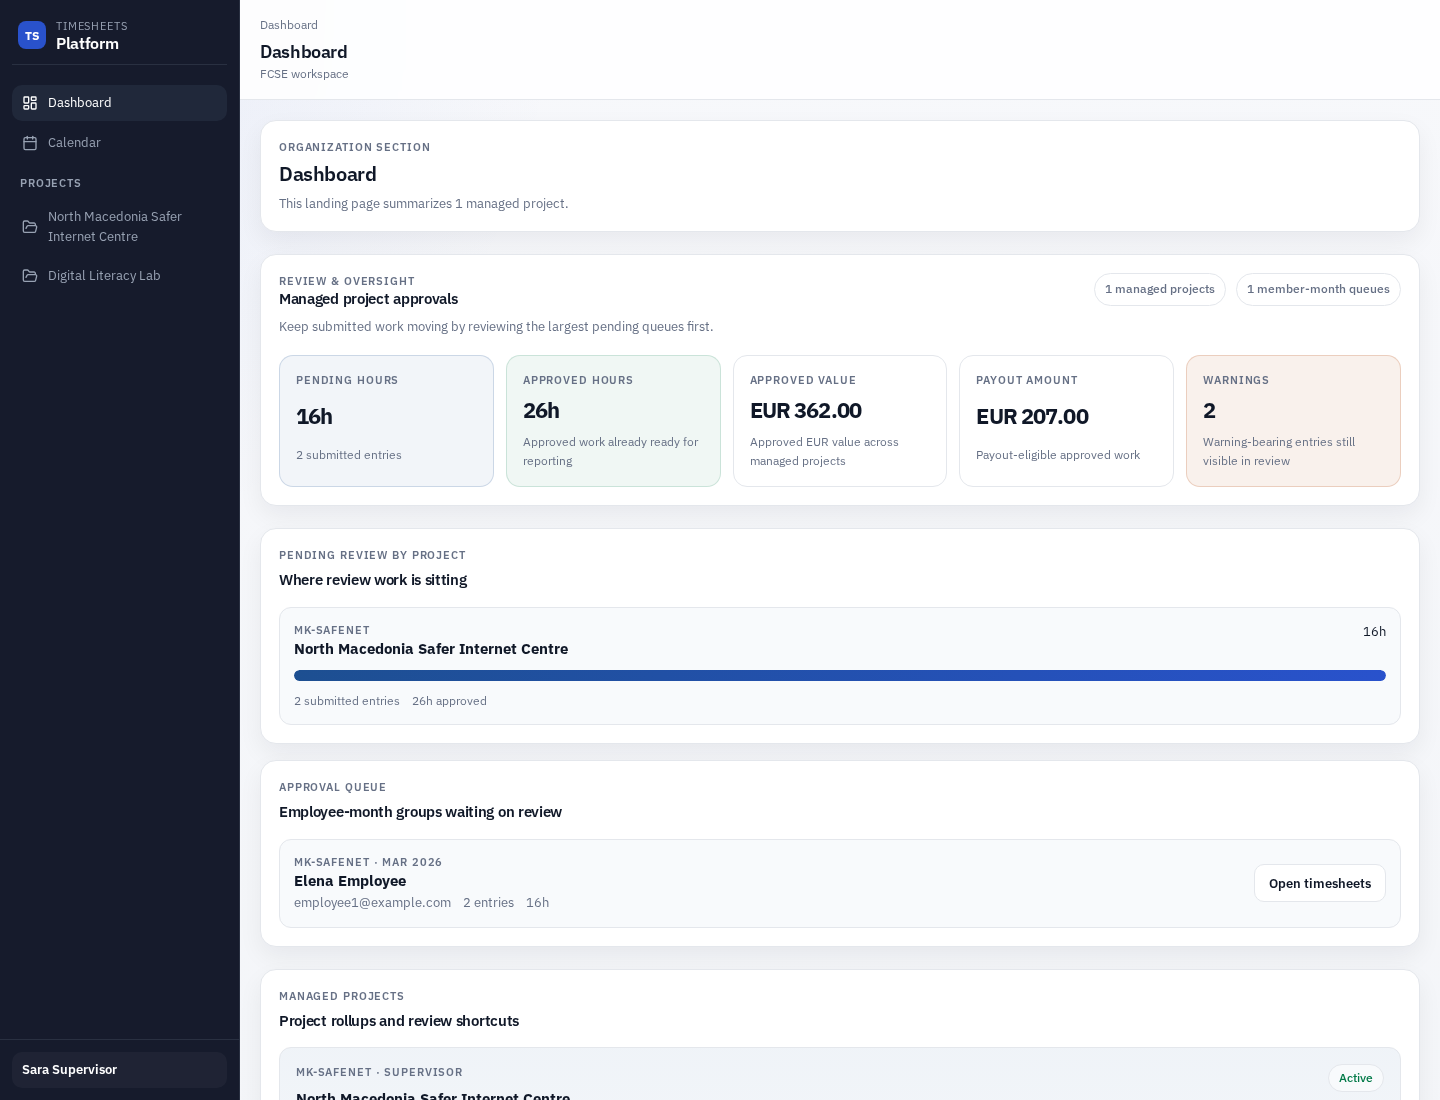Image resolution: width=1440 pixels, height=1100 pixels.
Task: Select the Pending Hours card
Action: pyautogui.click(x=386, y=421)
